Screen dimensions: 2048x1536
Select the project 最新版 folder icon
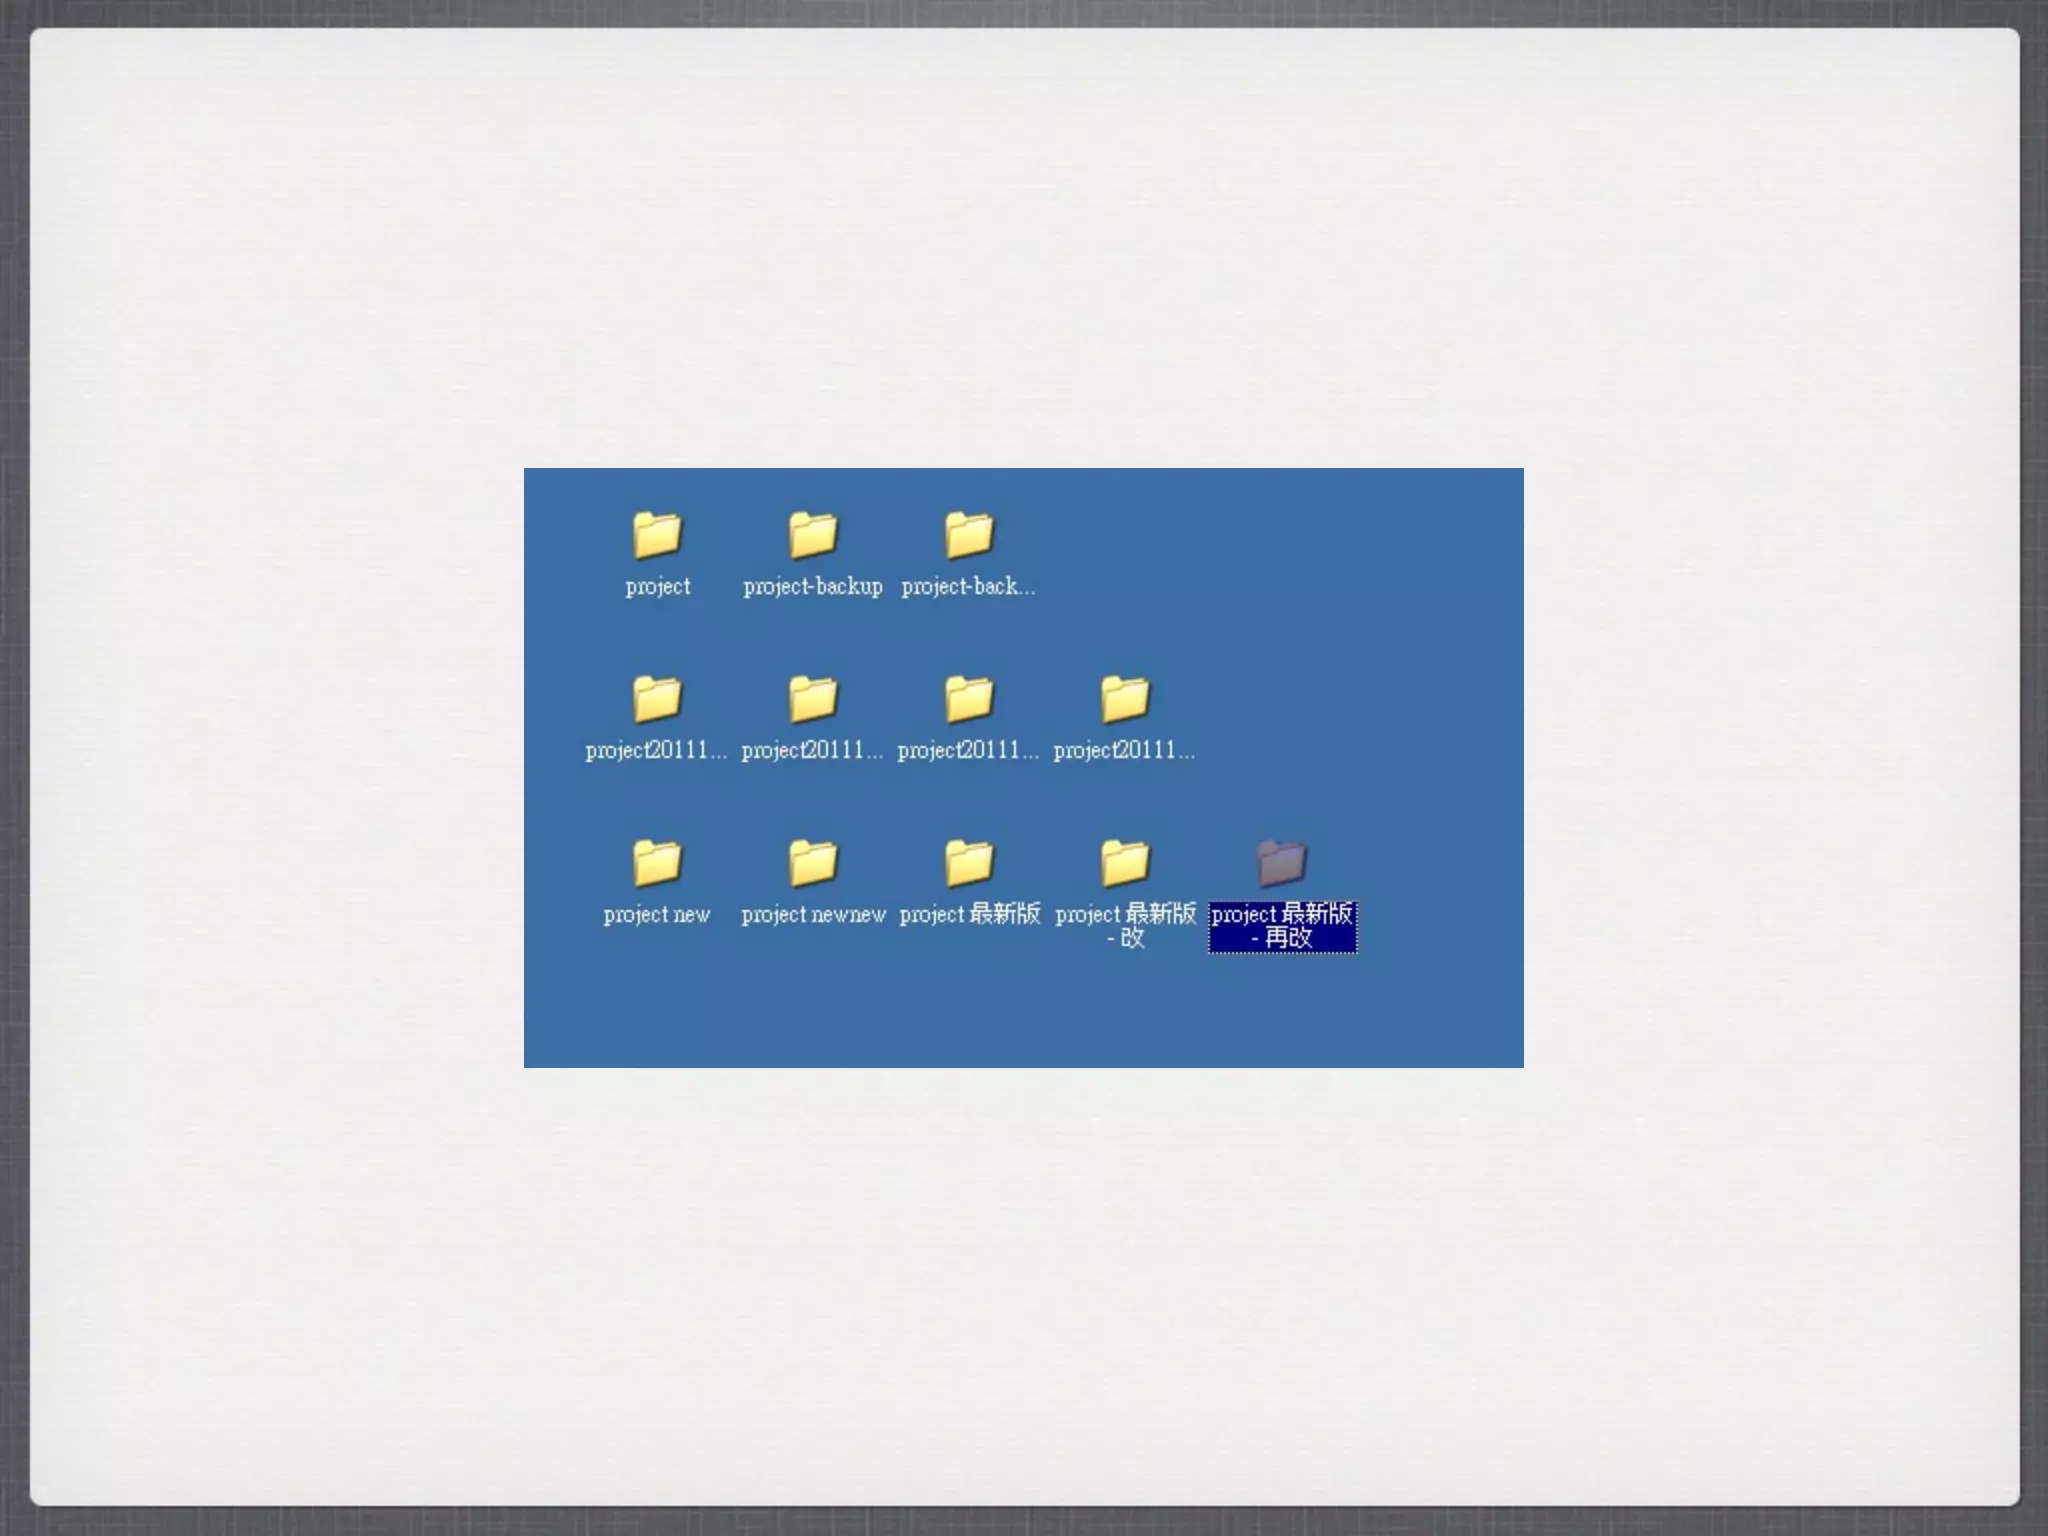point(968,862)
